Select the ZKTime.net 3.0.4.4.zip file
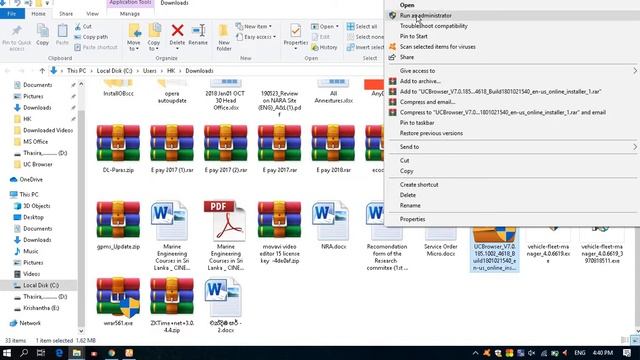Viewport: 640px width, 360px height. [x=172, y=305]
